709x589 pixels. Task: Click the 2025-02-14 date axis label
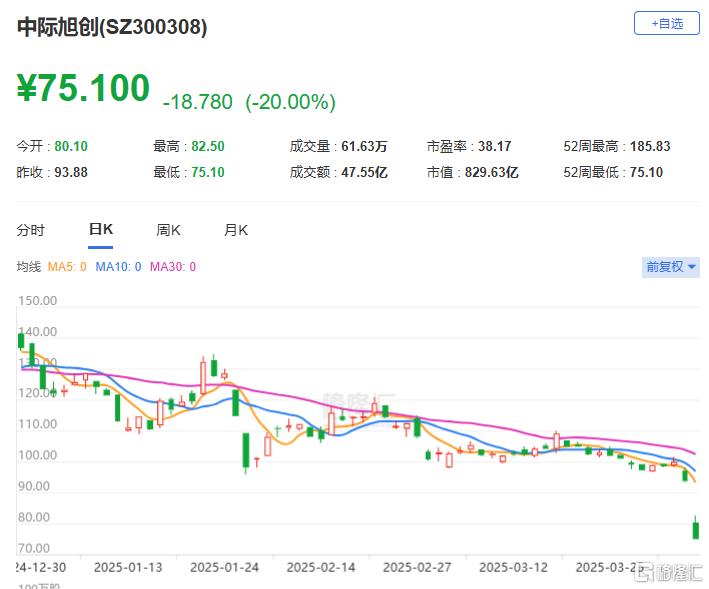click(x=321, y=567)
